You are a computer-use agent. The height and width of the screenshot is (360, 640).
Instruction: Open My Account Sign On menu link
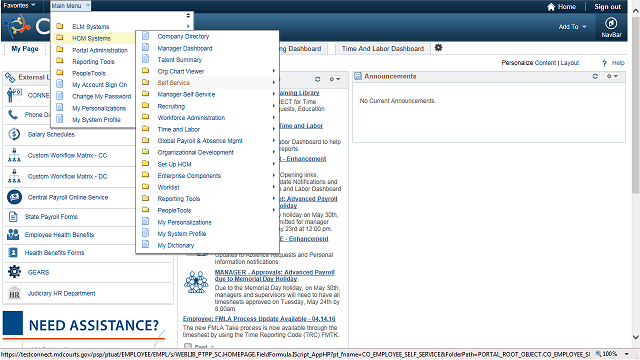pyautogui.click(x=100, y=85)
